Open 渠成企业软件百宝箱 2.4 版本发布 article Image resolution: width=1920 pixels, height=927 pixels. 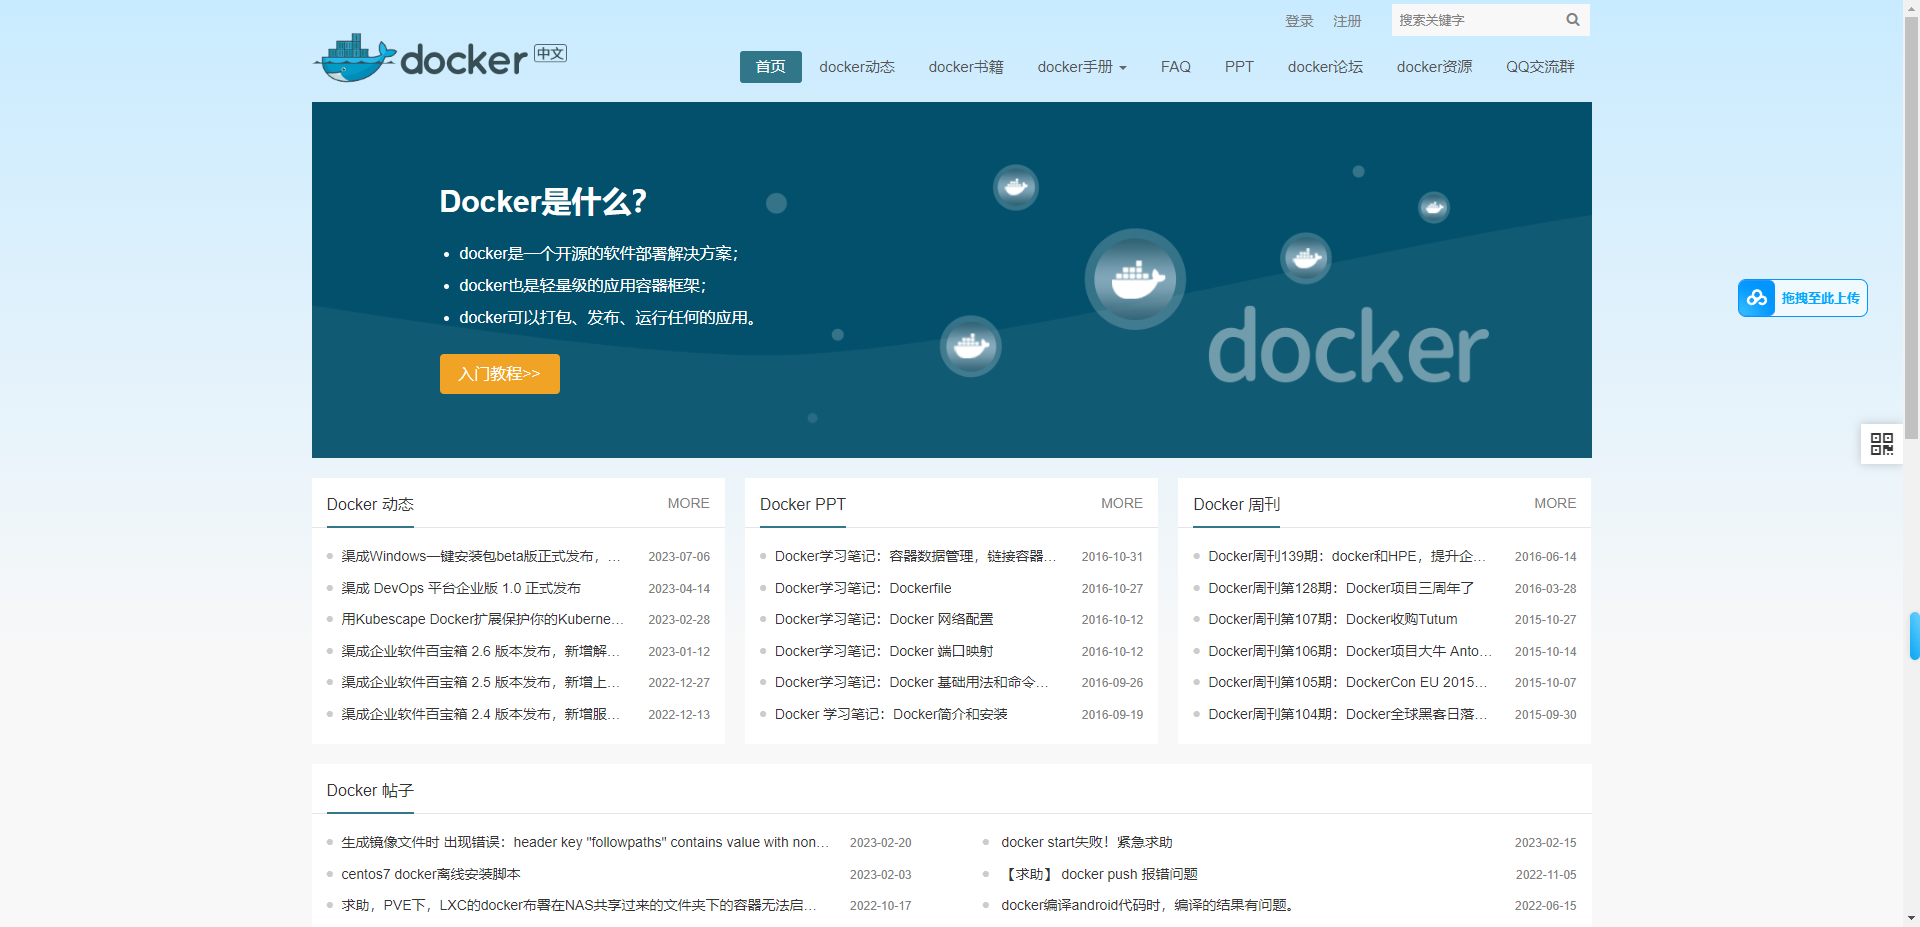pos(481,714)
